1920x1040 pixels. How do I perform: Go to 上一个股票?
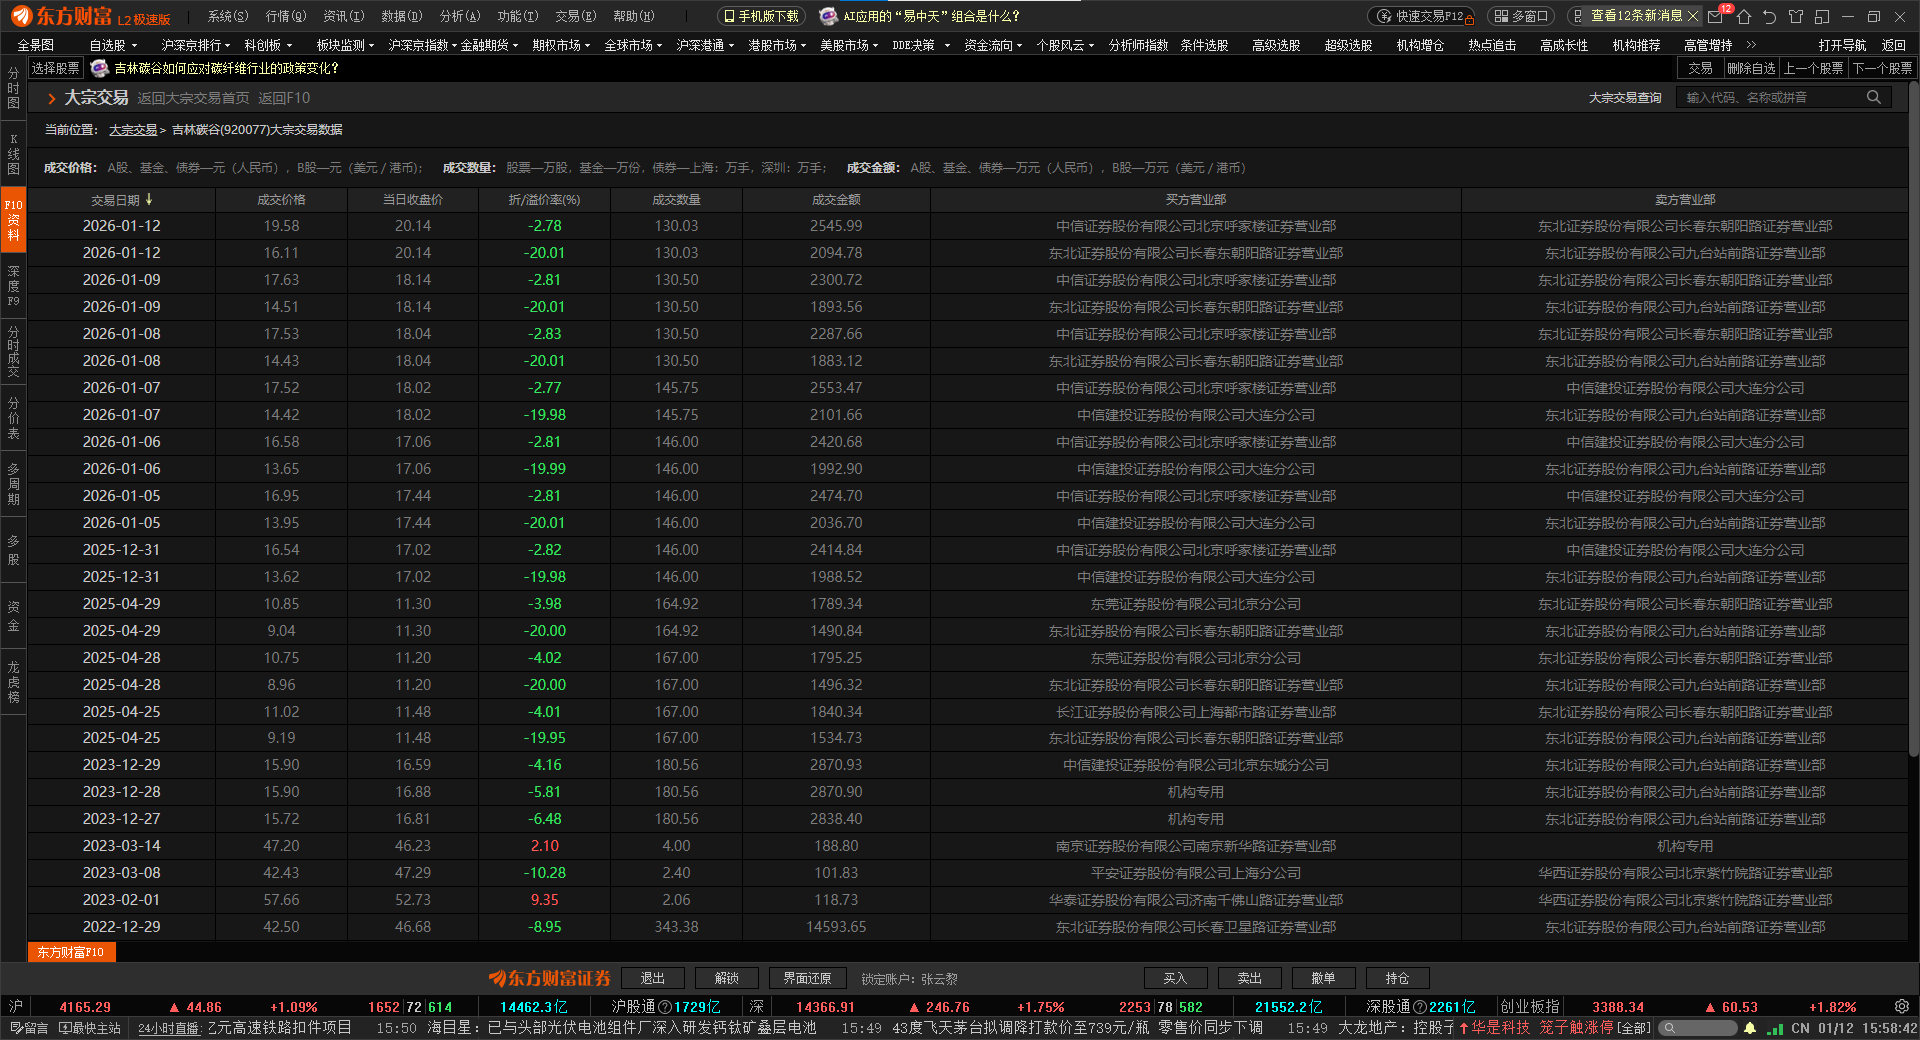1814,68
